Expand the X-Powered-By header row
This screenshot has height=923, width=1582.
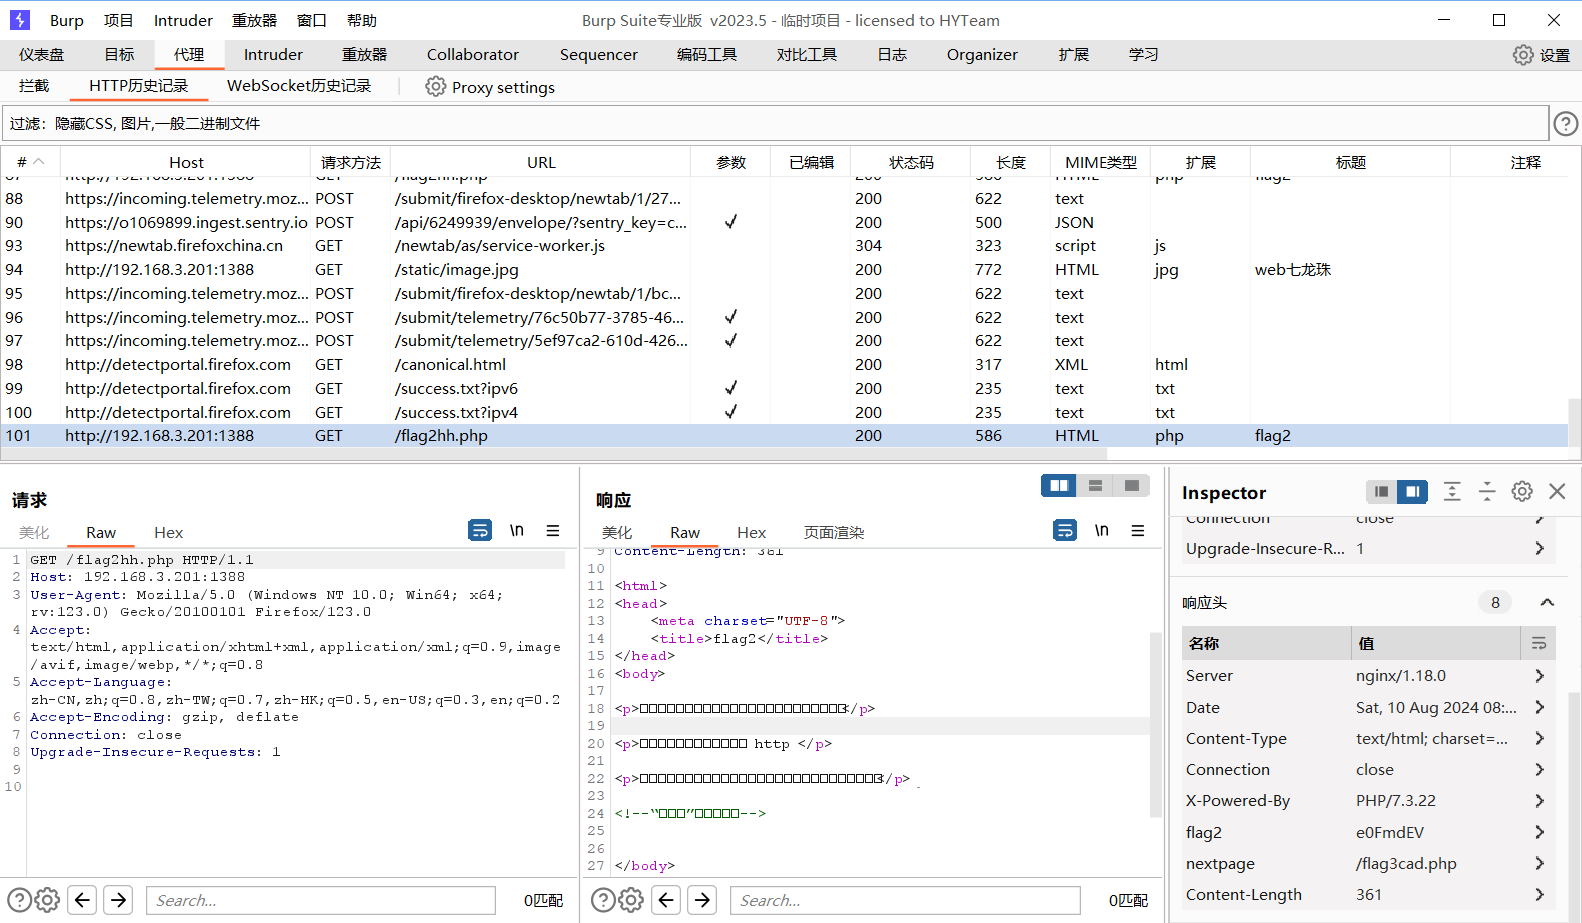(1539, 801)
